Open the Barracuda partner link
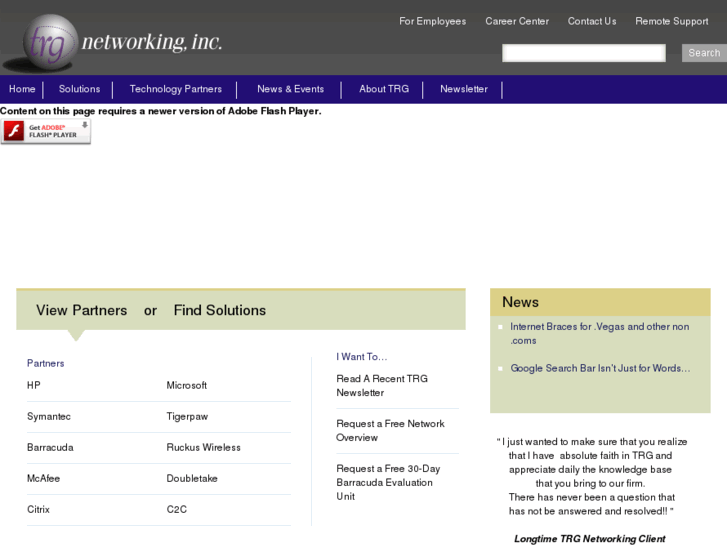 50,448
